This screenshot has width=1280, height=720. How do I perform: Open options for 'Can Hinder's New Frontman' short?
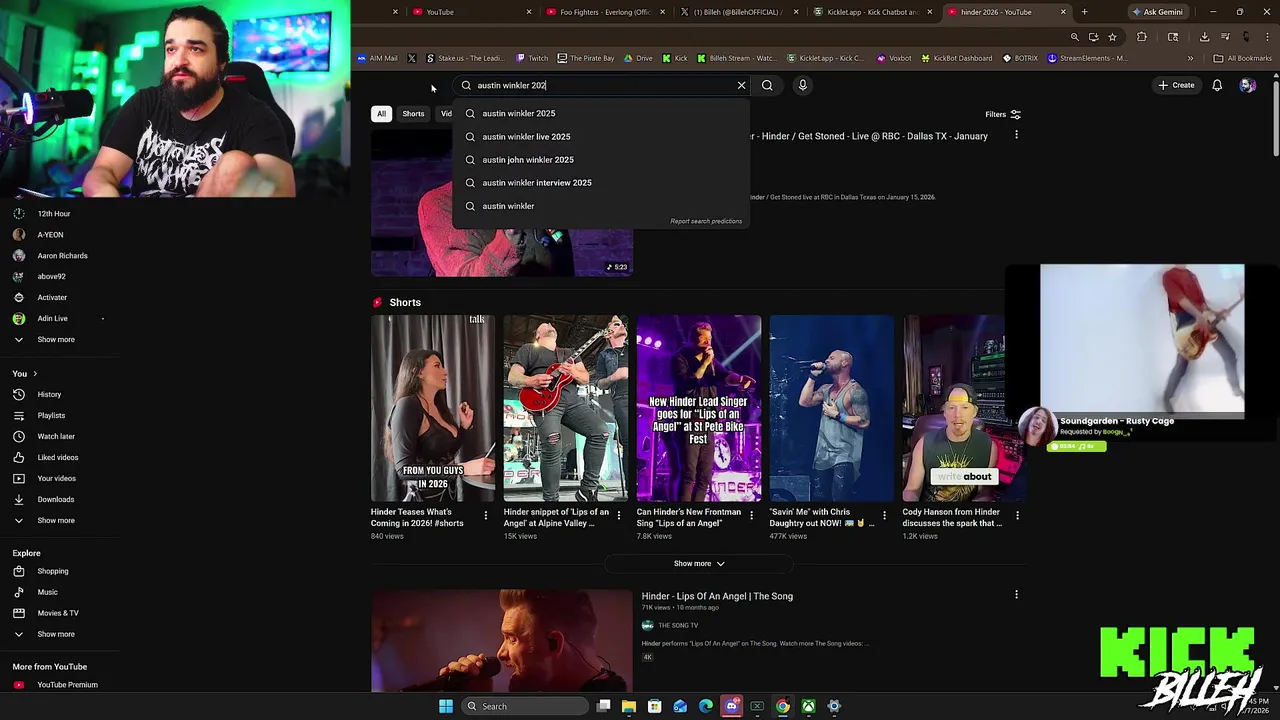tap(751, 516)
